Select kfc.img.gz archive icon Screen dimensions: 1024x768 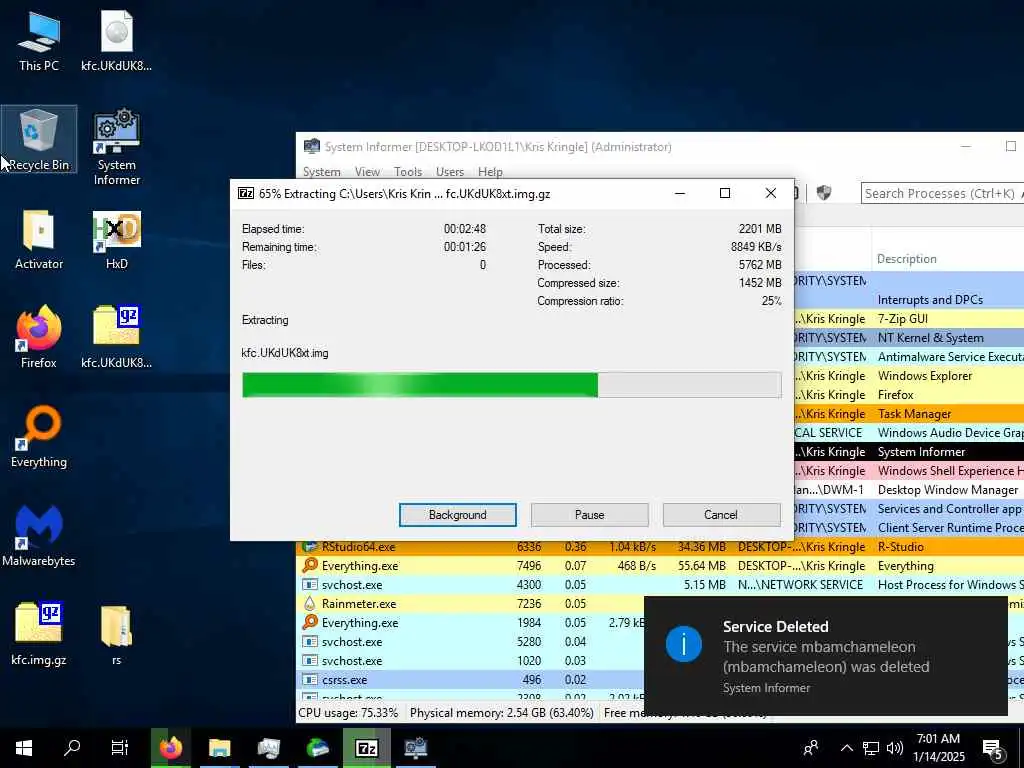(39, 633)
